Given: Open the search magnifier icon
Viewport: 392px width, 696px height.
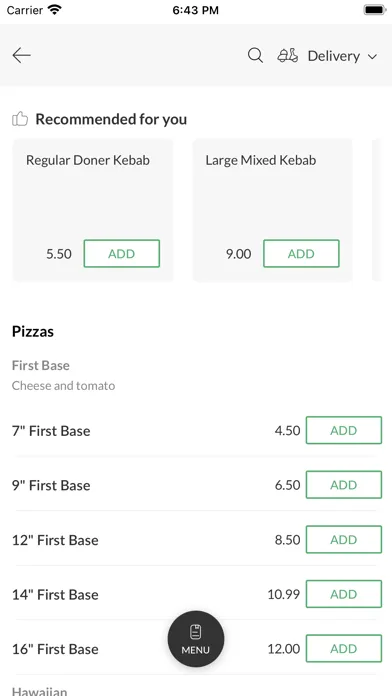Looking at the screenshot, I should tap(255, 55).
